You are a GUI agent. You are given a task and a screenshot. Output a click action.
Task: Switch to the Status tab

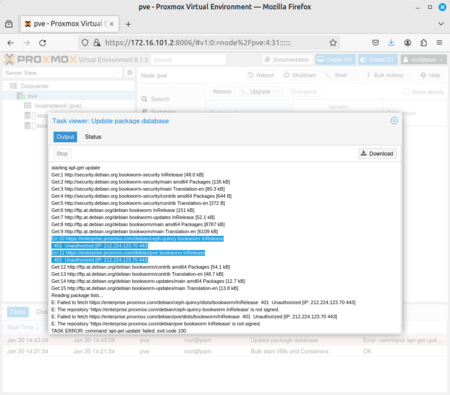click(x=93, y=137)
